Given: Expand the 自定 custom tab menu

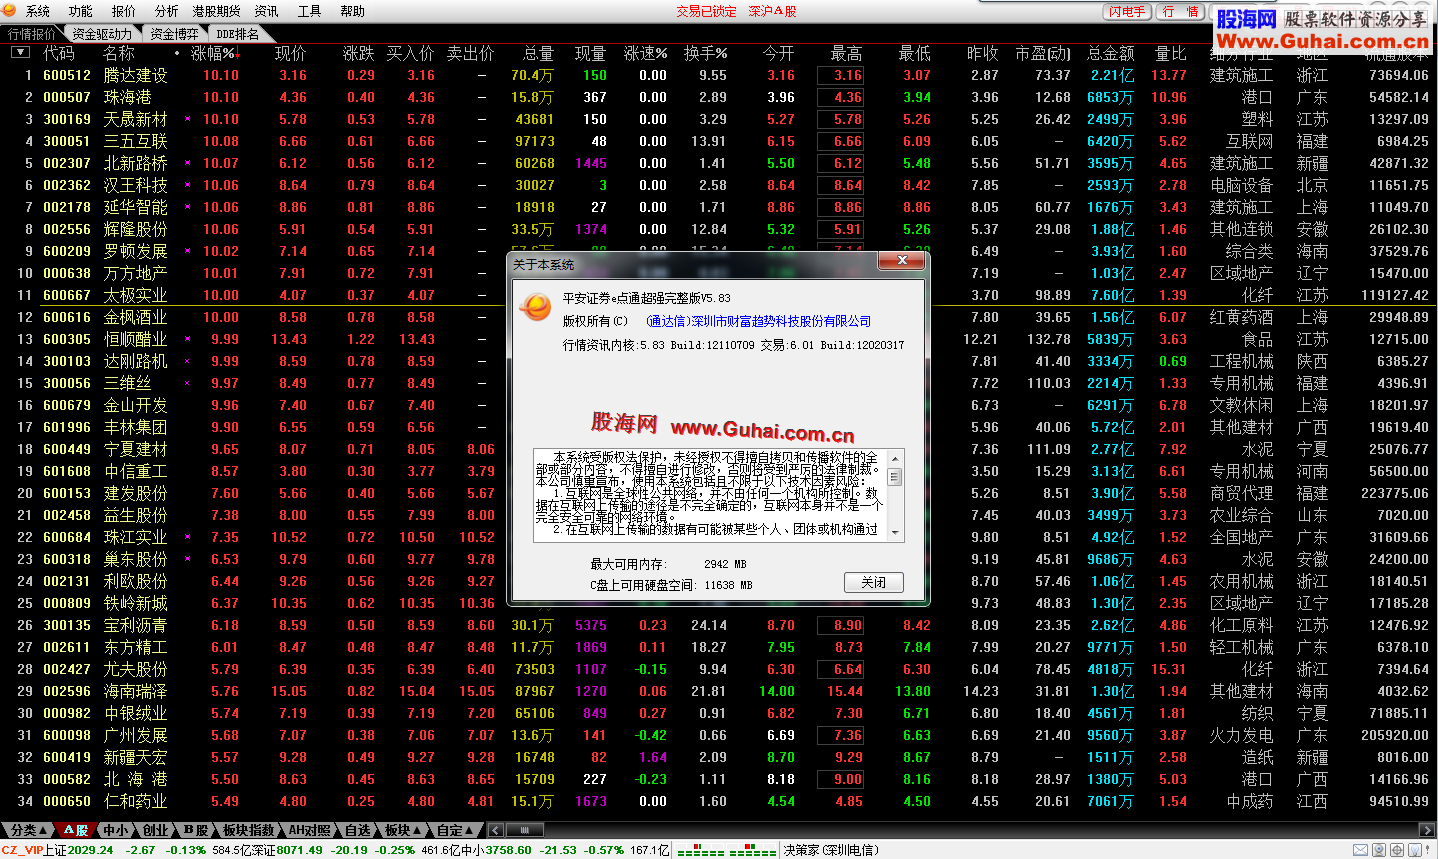Looking at the screenshot, I should coord(455,830).
